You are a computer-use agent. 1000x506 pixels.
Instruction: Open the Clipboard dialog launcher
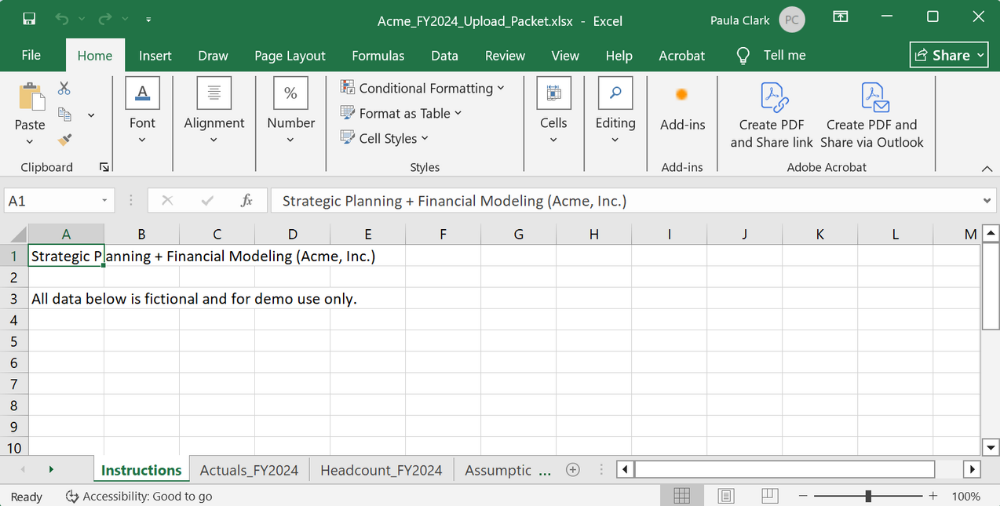(104, 167)
